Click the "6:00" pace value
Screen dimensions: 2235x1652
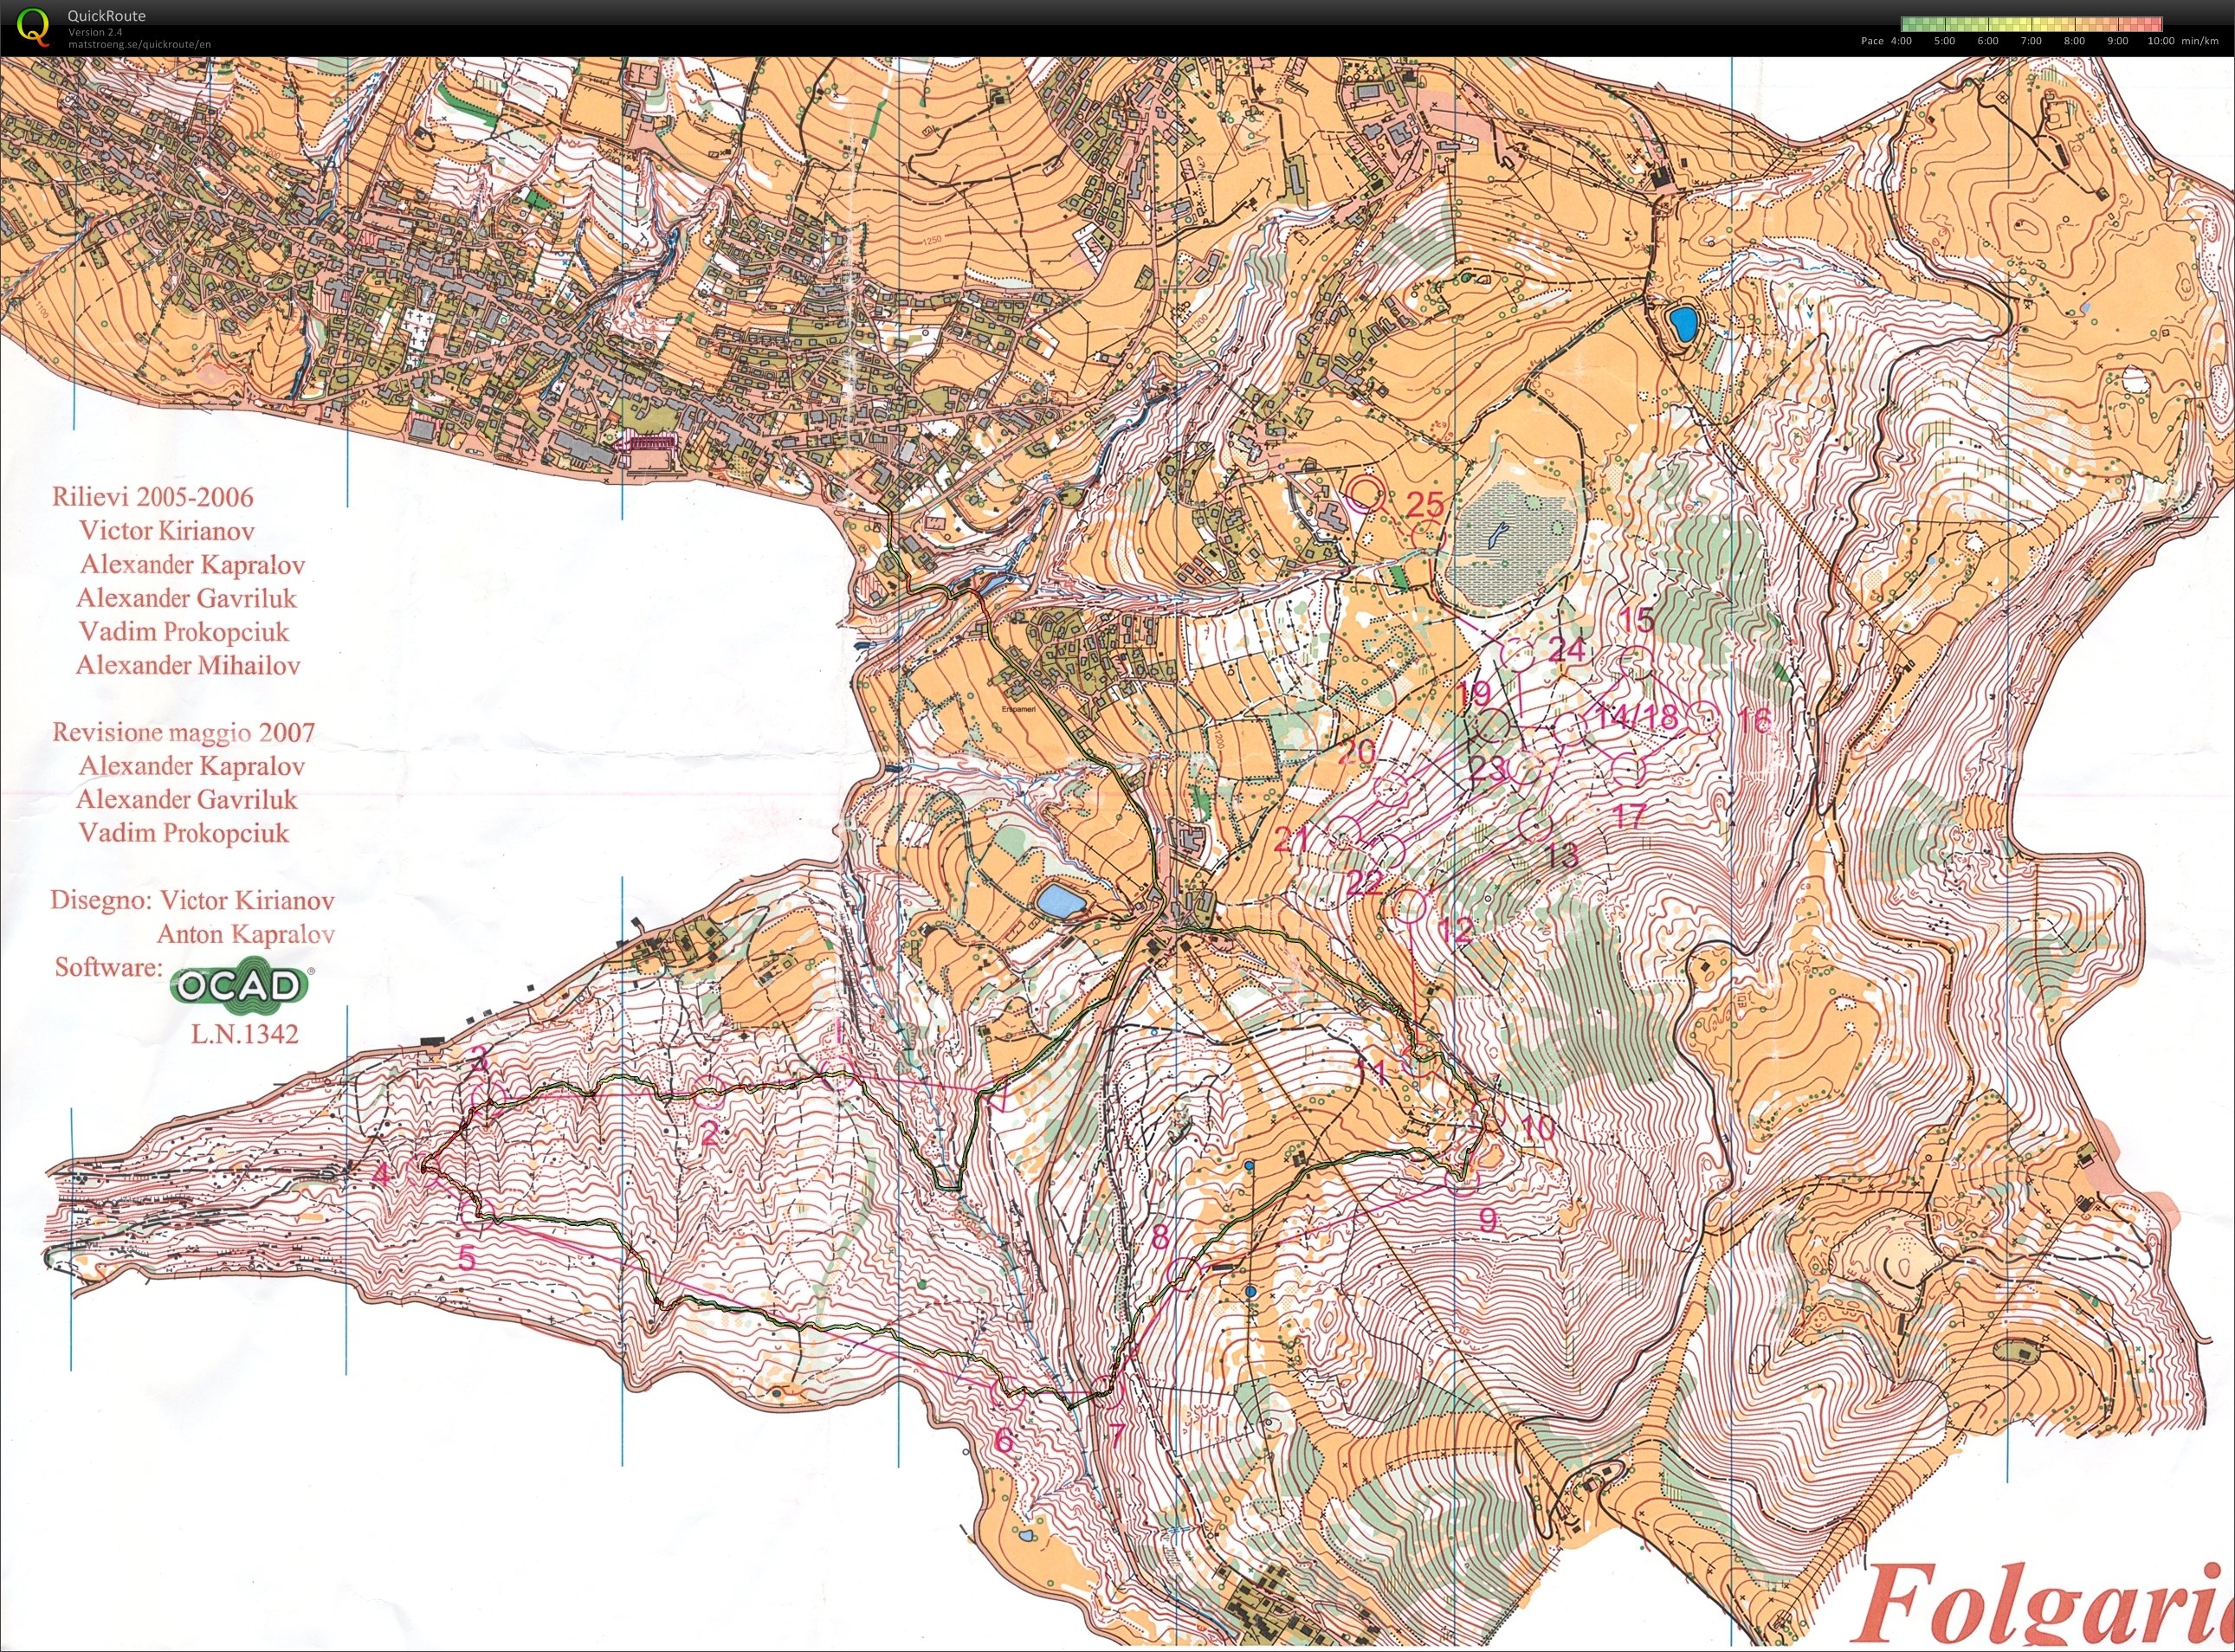point(1988,41)
